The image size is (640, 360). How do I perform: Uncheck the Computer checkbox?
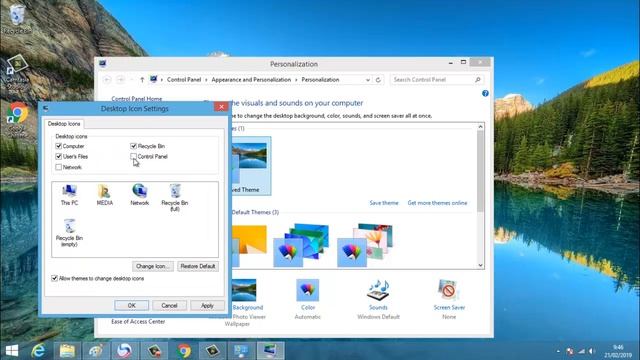[58, 146]
